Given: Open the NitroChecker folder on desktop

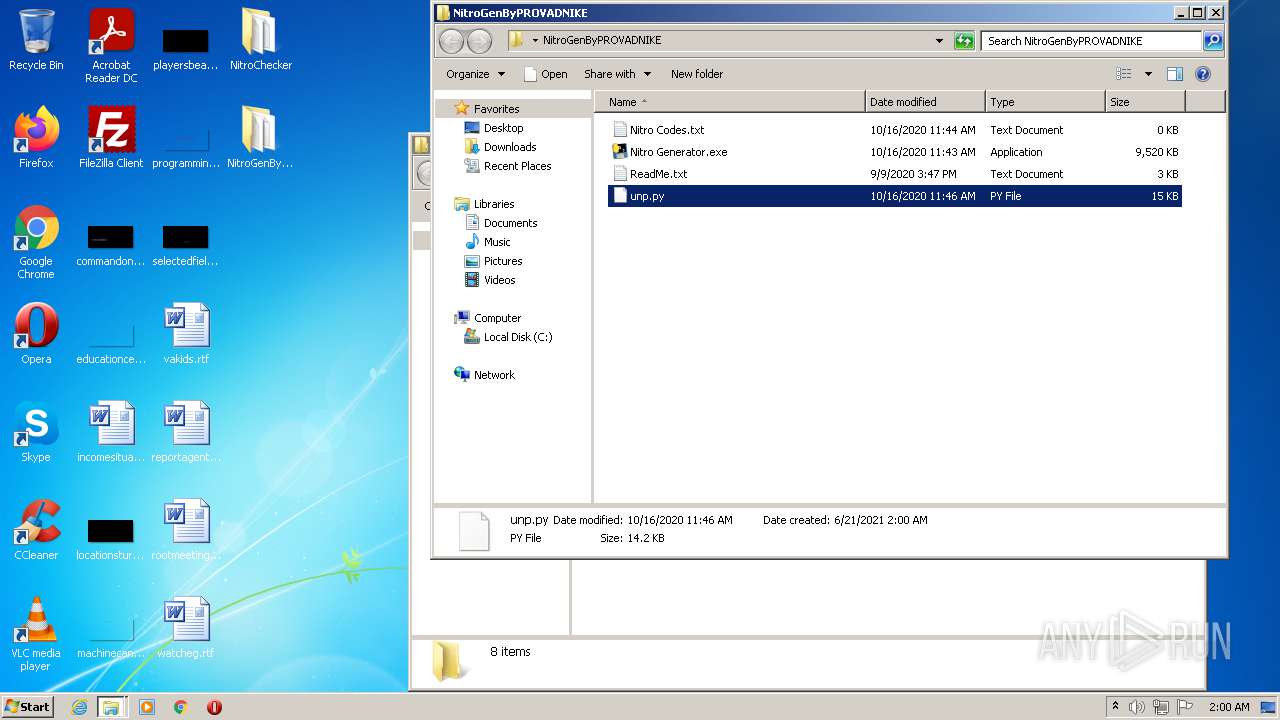Looking at the screenshot, I should click(260, 40).
